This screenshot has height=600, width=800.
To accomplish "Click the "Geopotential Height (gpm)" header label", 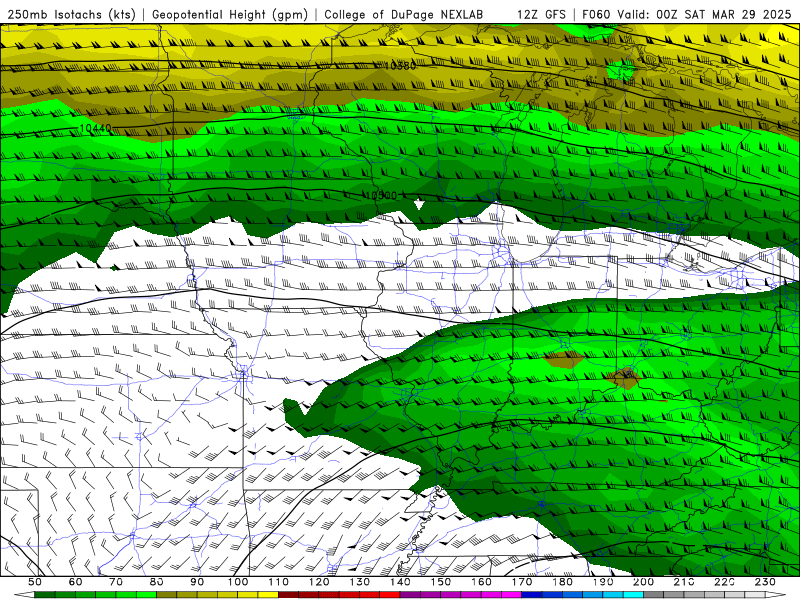I will pos(230,14).
